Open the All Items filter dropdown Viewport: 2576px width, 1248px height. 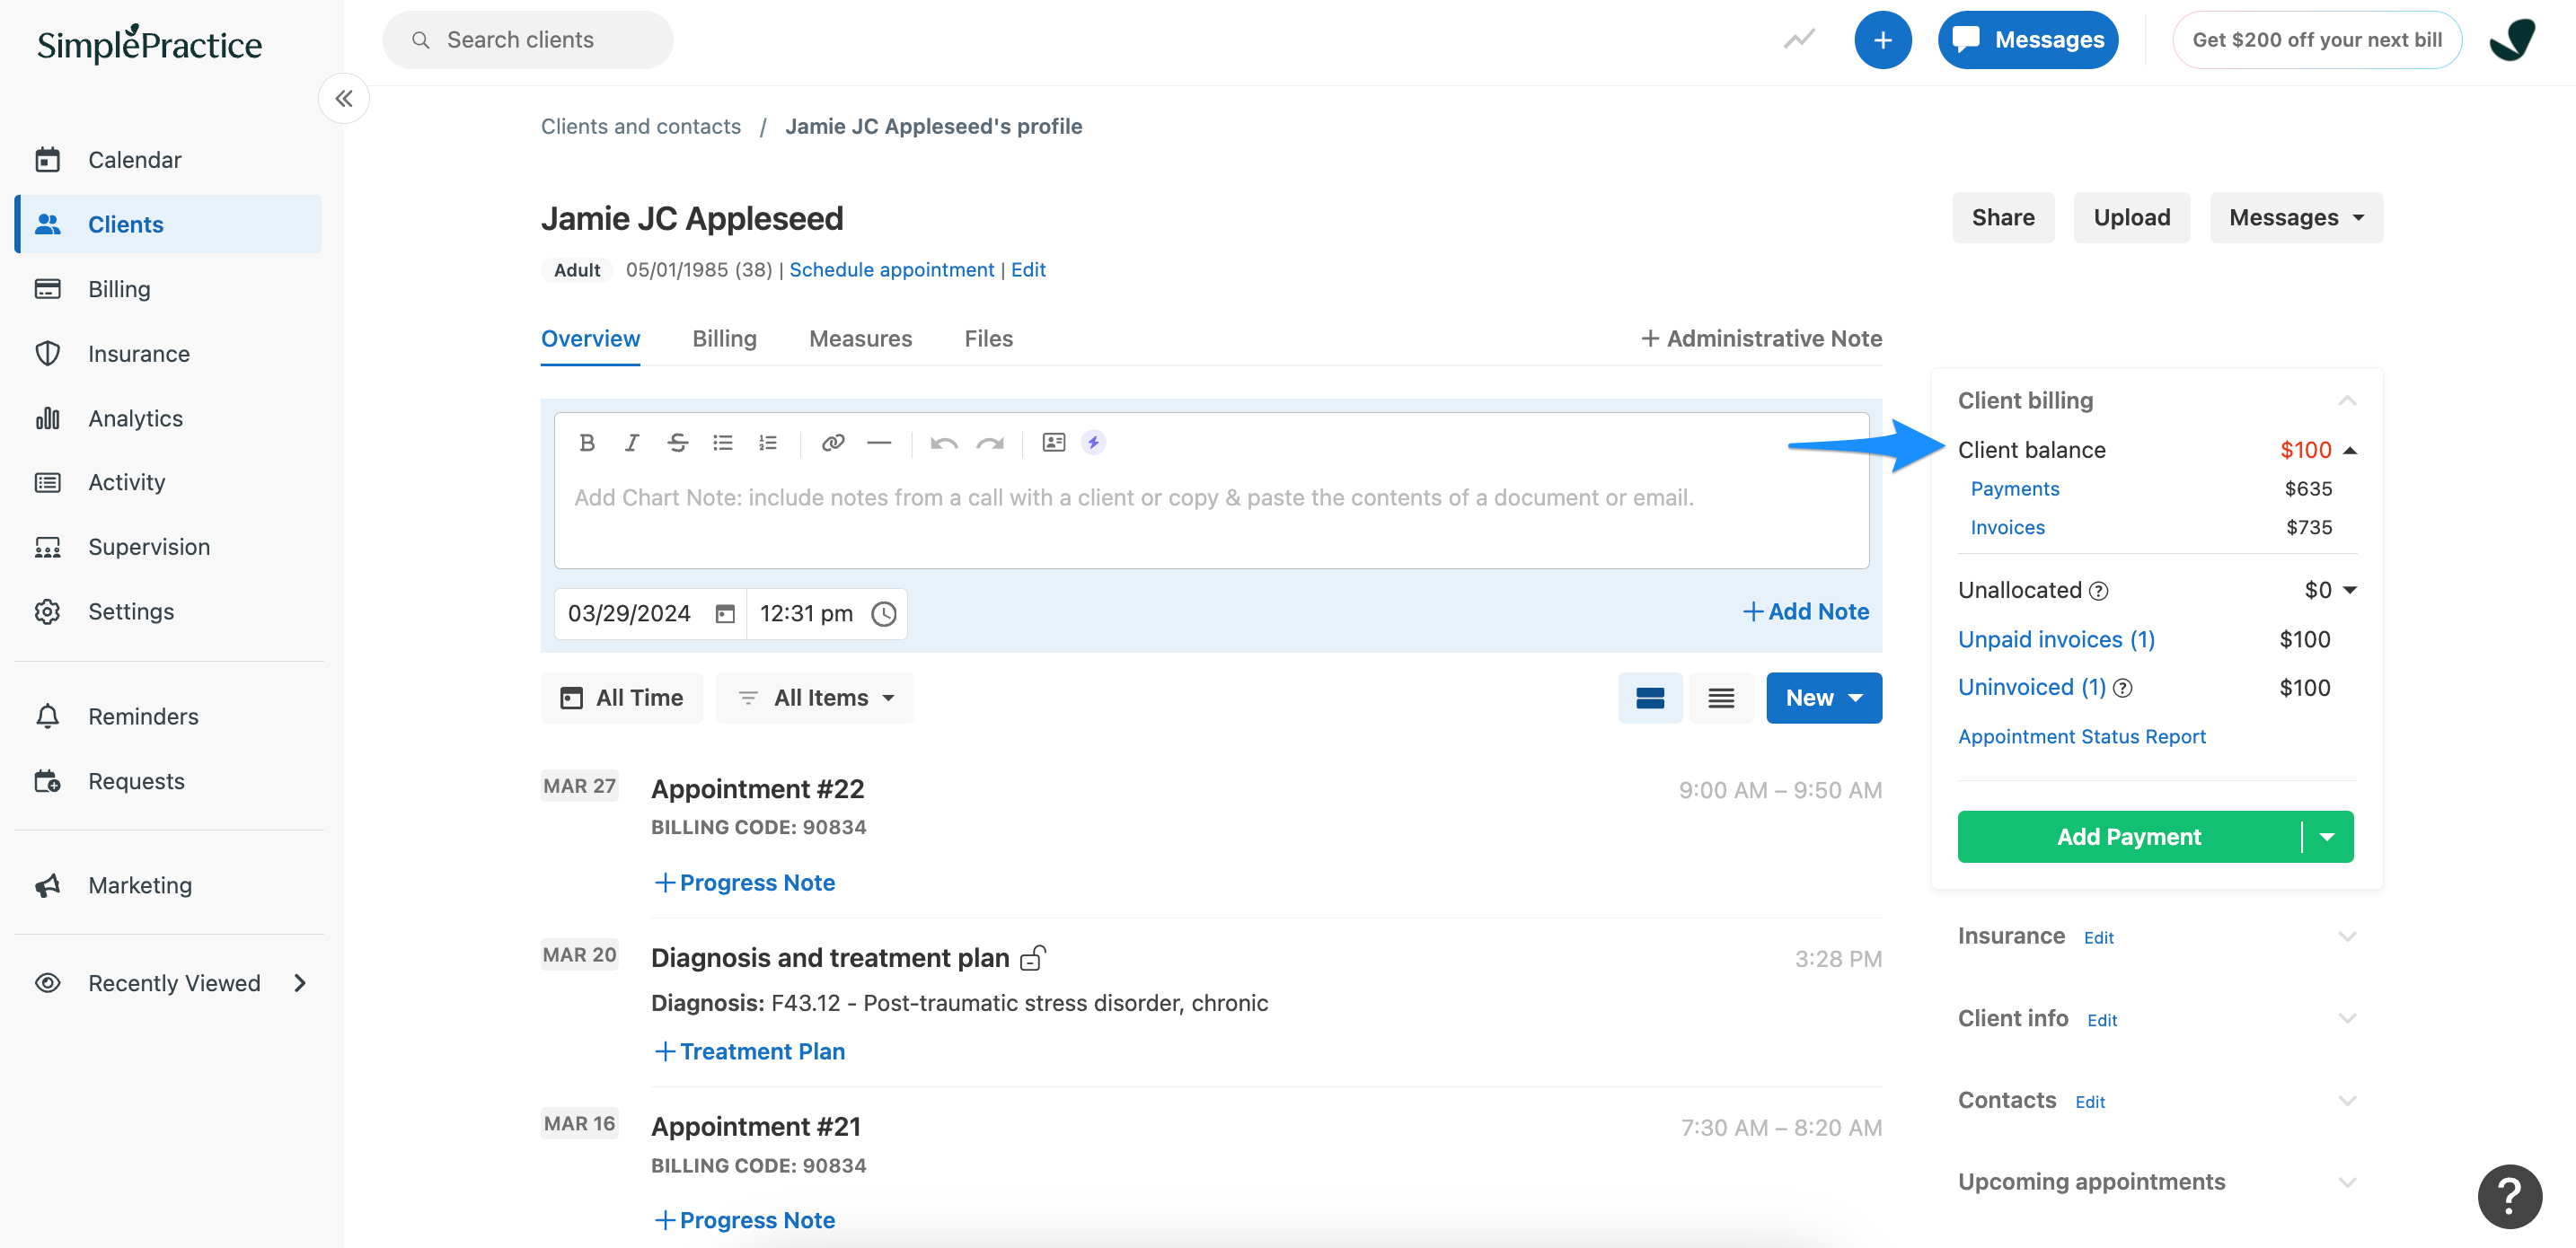[x=814, y=698]
